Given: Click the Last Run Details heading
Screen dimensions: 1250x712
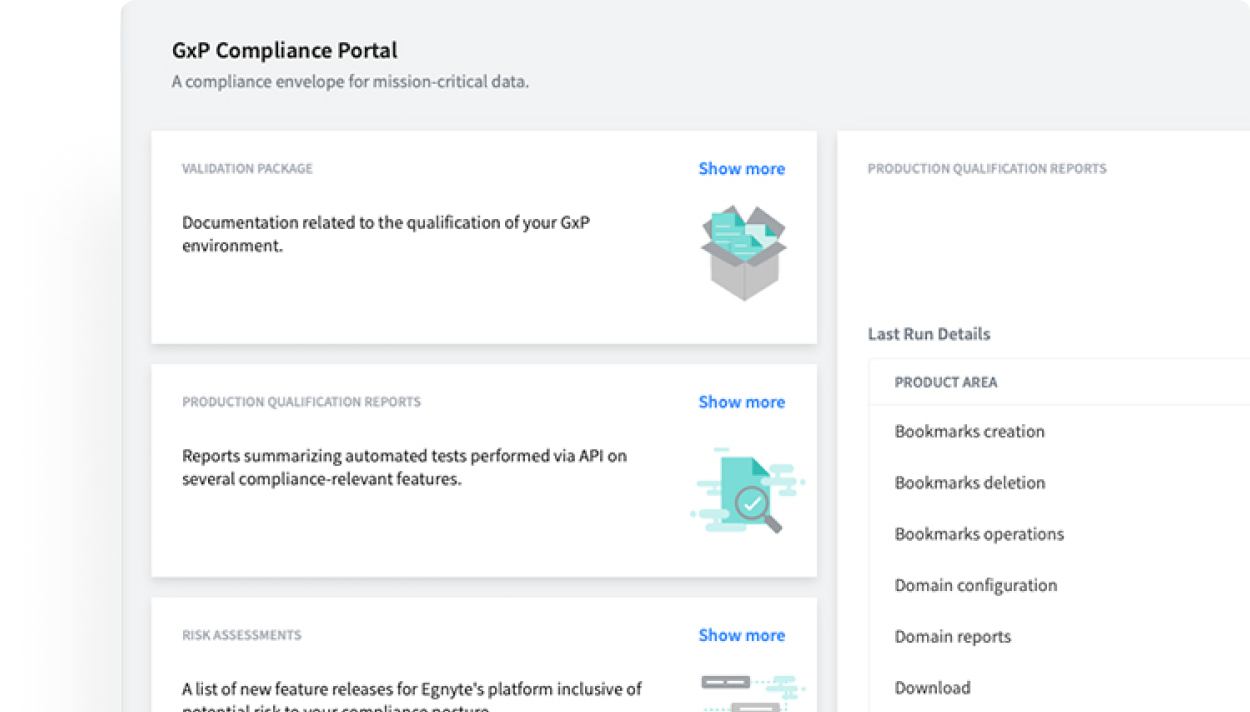Looking at the screenshot, I should point(928,334).
